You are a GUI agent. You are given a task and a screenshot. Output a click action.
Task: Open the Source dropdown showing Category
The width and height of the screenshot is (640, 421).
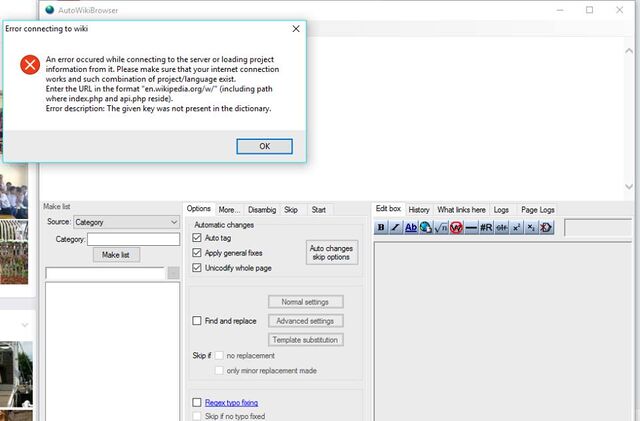coord(127,222)
